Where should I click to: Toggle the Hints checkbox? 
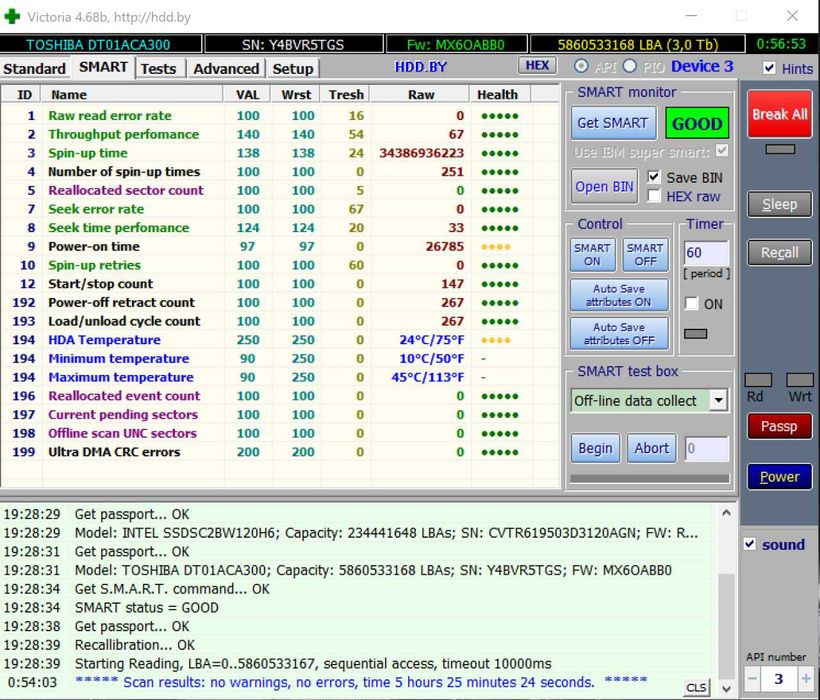pos(769,68)
